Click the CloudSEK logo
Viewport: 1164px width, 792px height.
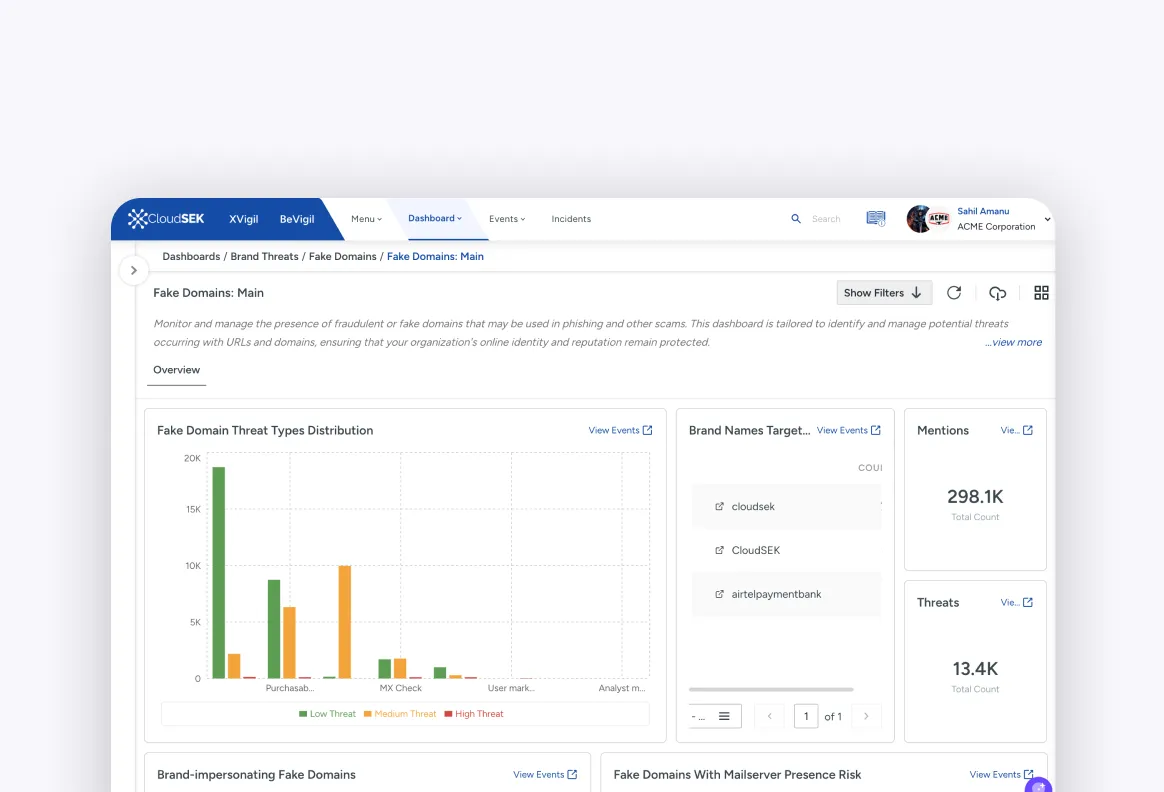[x=166, y=218]
